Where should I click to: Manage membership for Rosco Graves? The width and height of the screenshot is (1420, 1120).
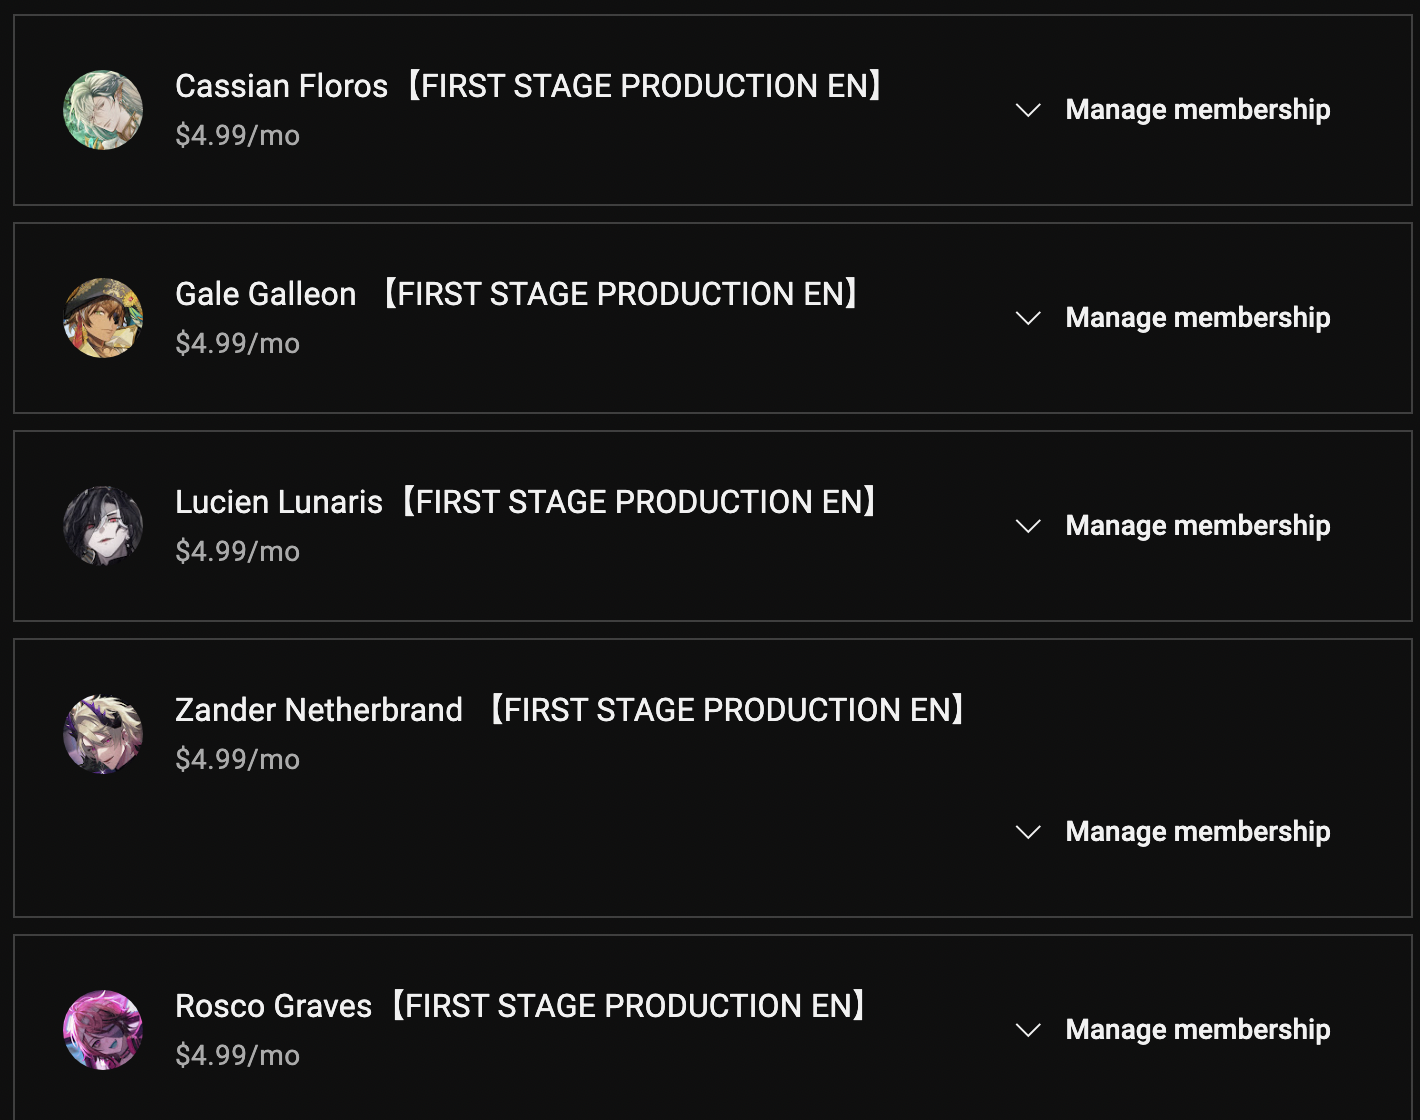pos(1197,1030)
